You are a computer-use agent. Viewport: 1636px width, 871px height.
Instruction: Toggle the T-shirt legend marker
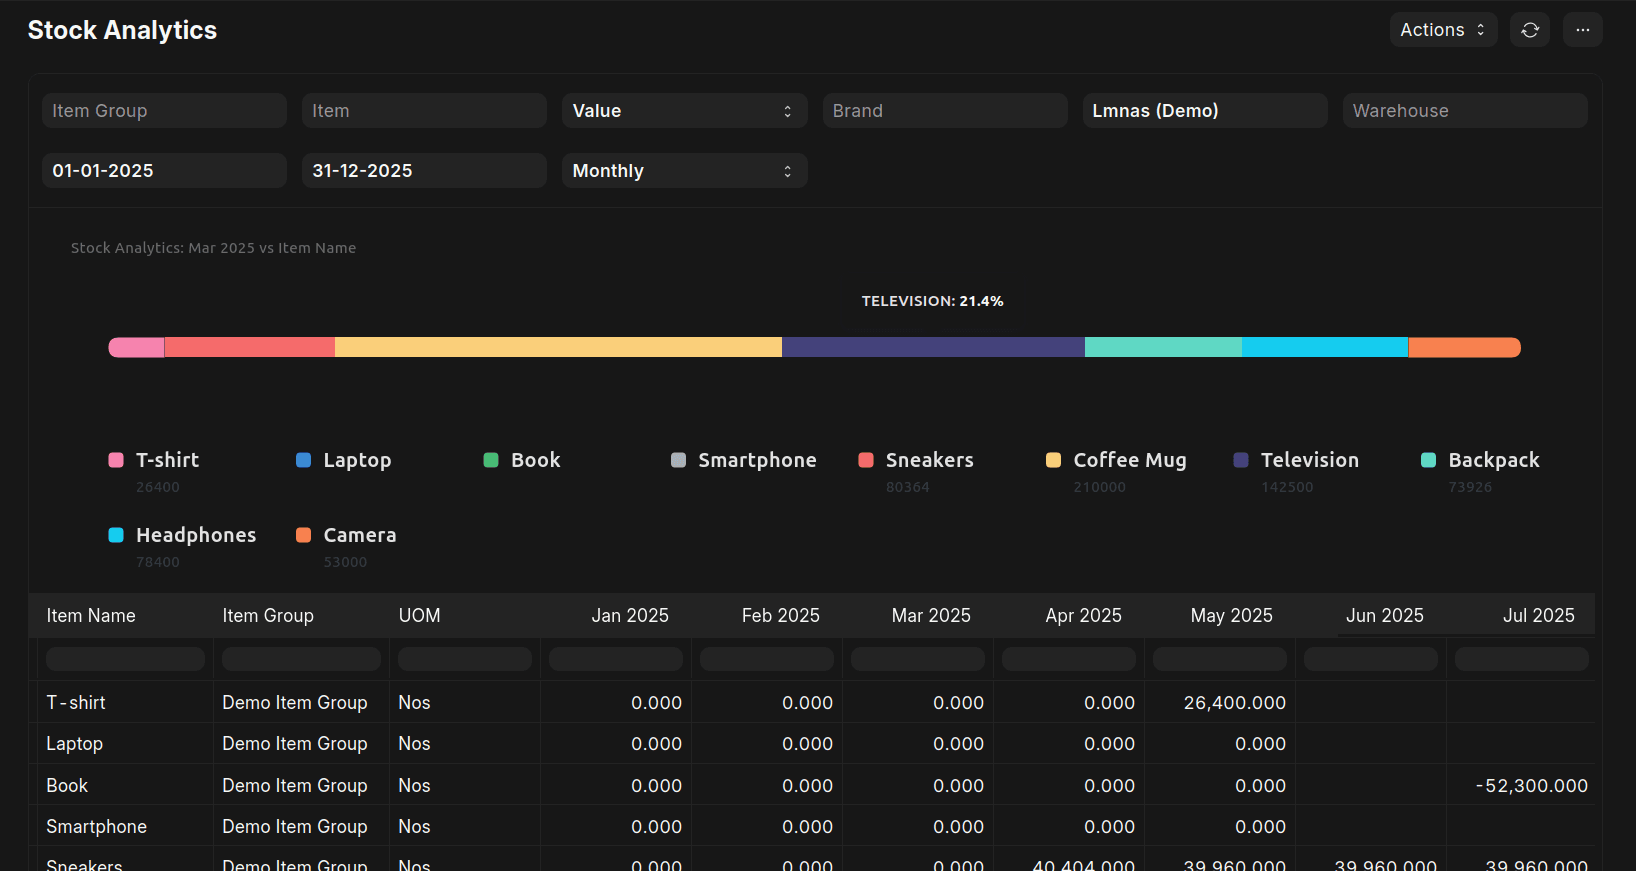116,460
